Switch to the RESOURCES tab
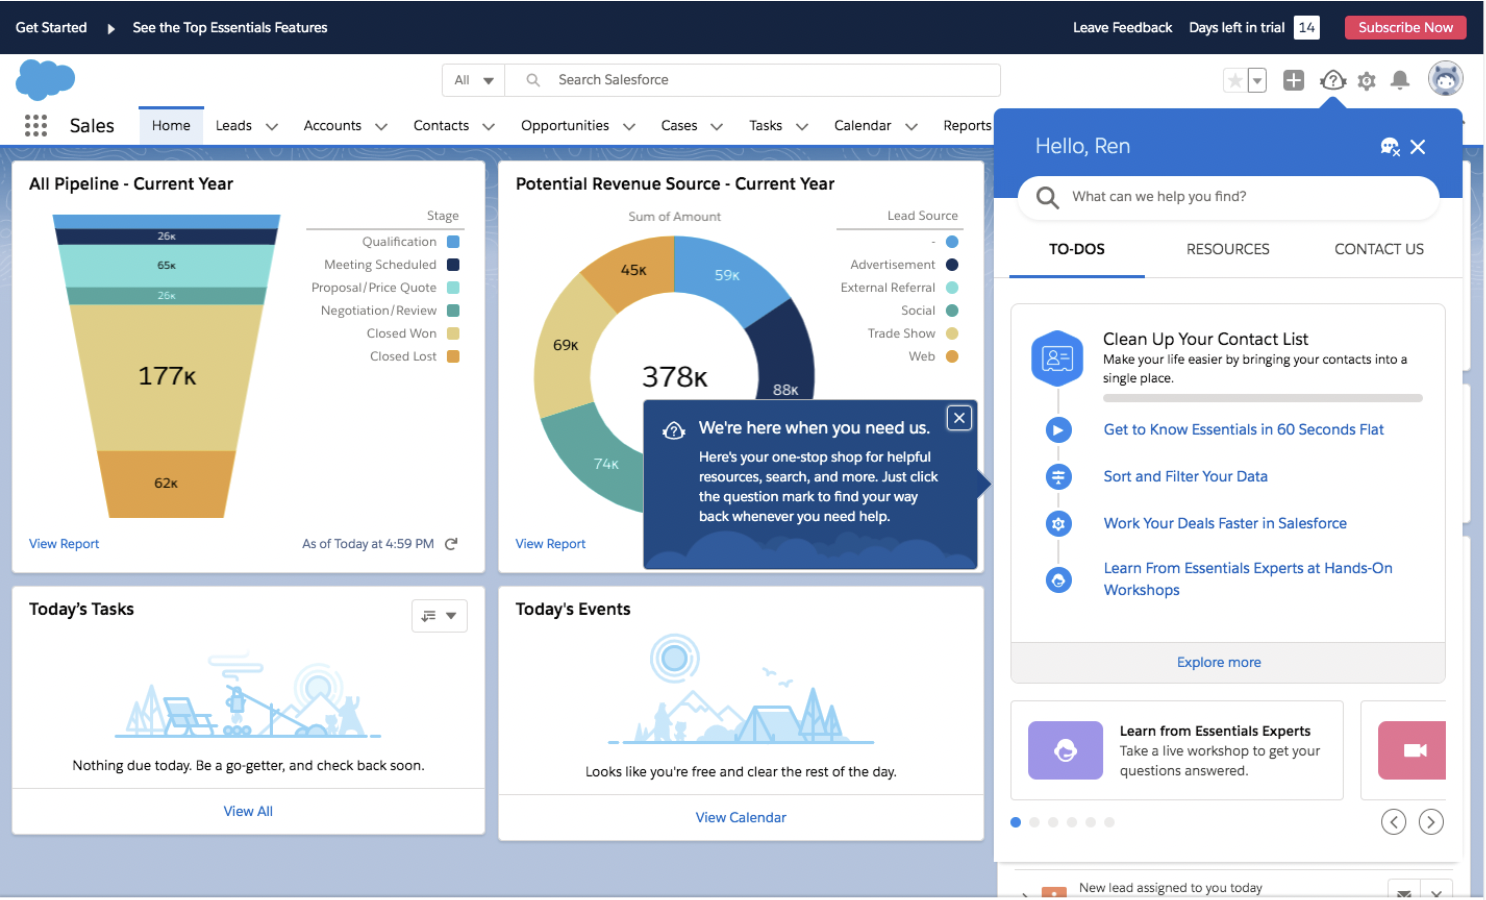The width and height of the screenshot is (1486, 900). coord(1228,250)
